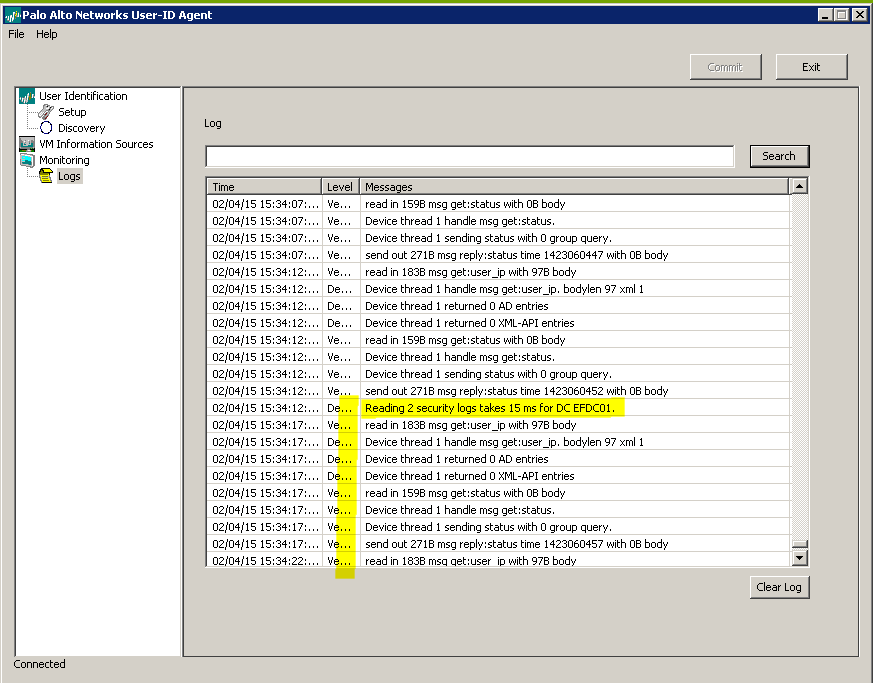Select 'read in 183B msg' row at 15:34:17
The height and width of the screenshot is (683, 873).
(498, 425)
